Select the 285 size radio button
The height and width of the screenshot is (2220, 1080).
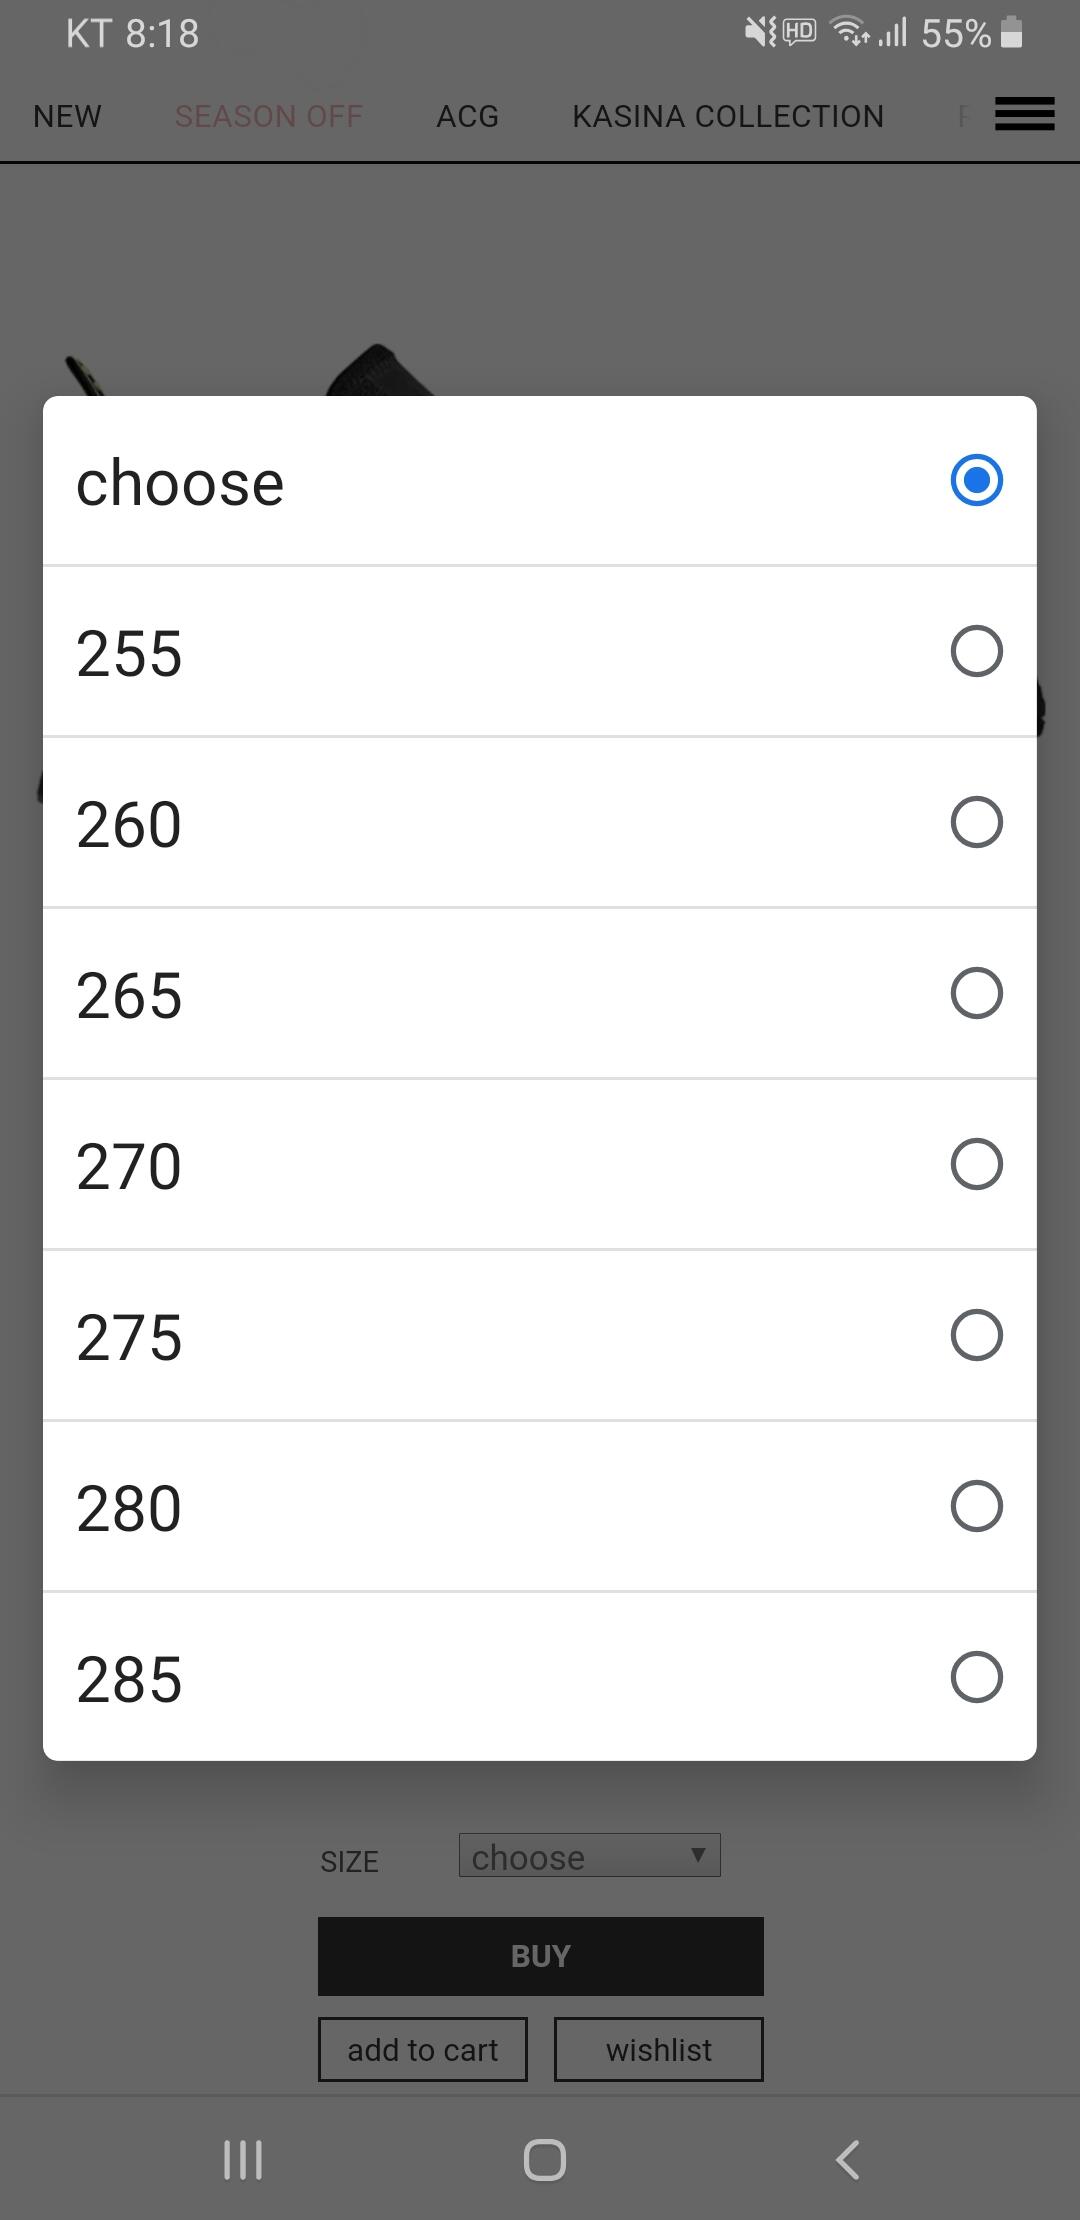(976, 1677)
